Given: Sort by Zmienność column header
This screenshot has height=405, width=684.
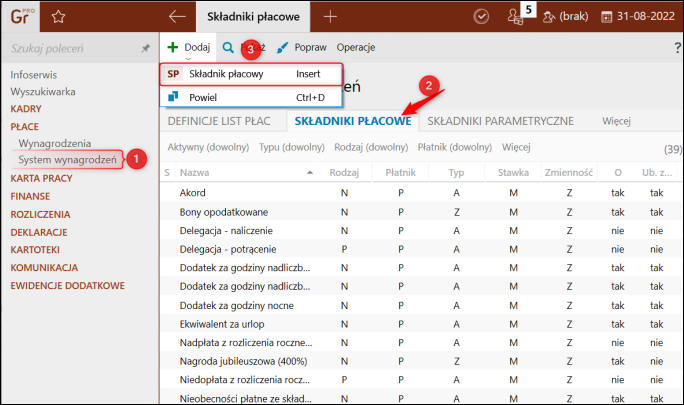Looking at the screenshot, I should coord(568,172).
